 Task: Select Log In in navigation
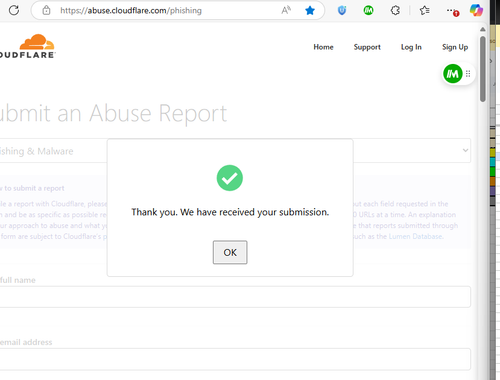point(411,47)
